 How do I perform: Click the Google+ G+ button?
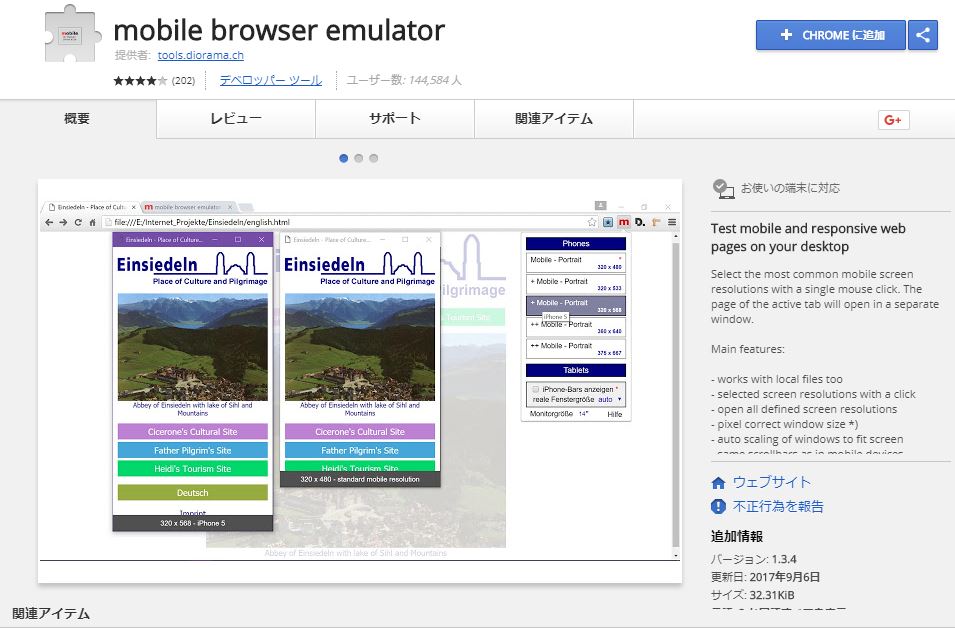pyautogui.click(x=893, y=120)
